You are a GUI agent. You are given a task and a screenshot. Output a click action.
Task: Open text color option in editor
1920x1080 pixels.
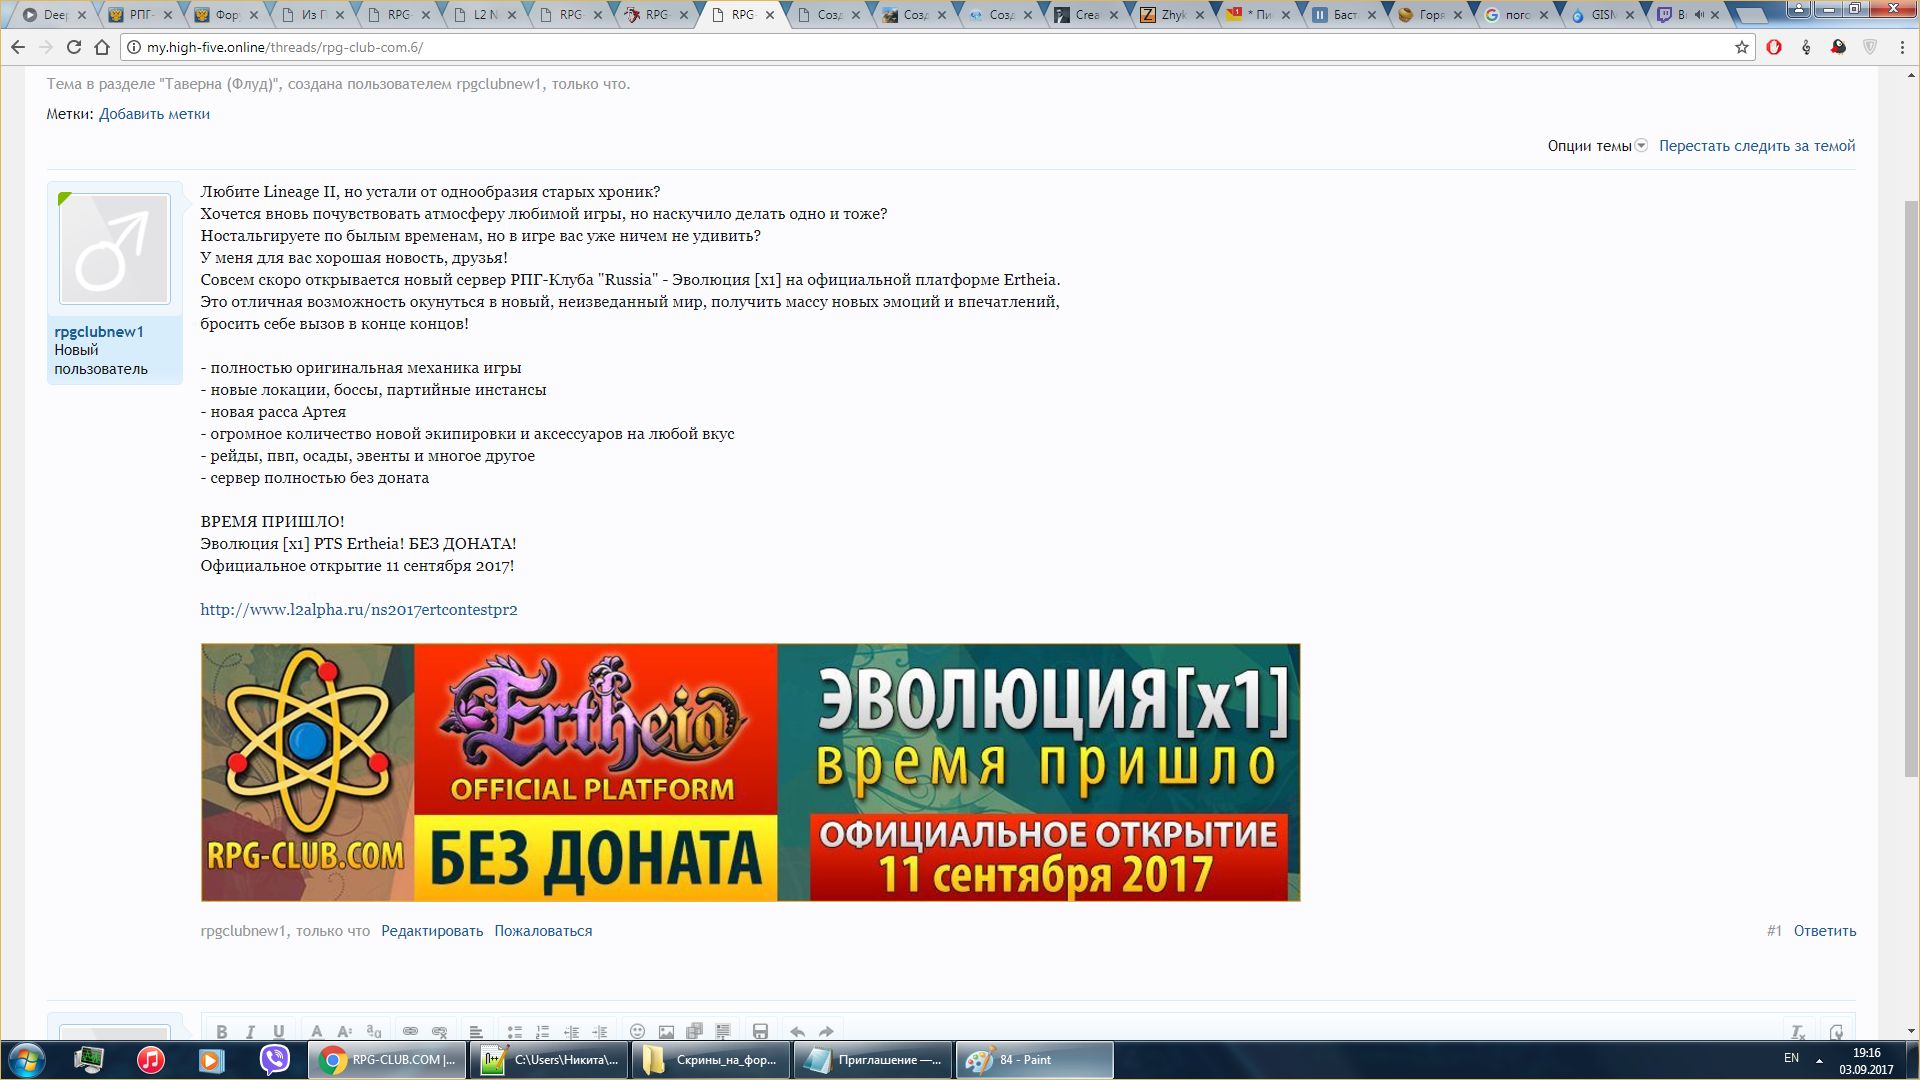tap(316, 1031)
